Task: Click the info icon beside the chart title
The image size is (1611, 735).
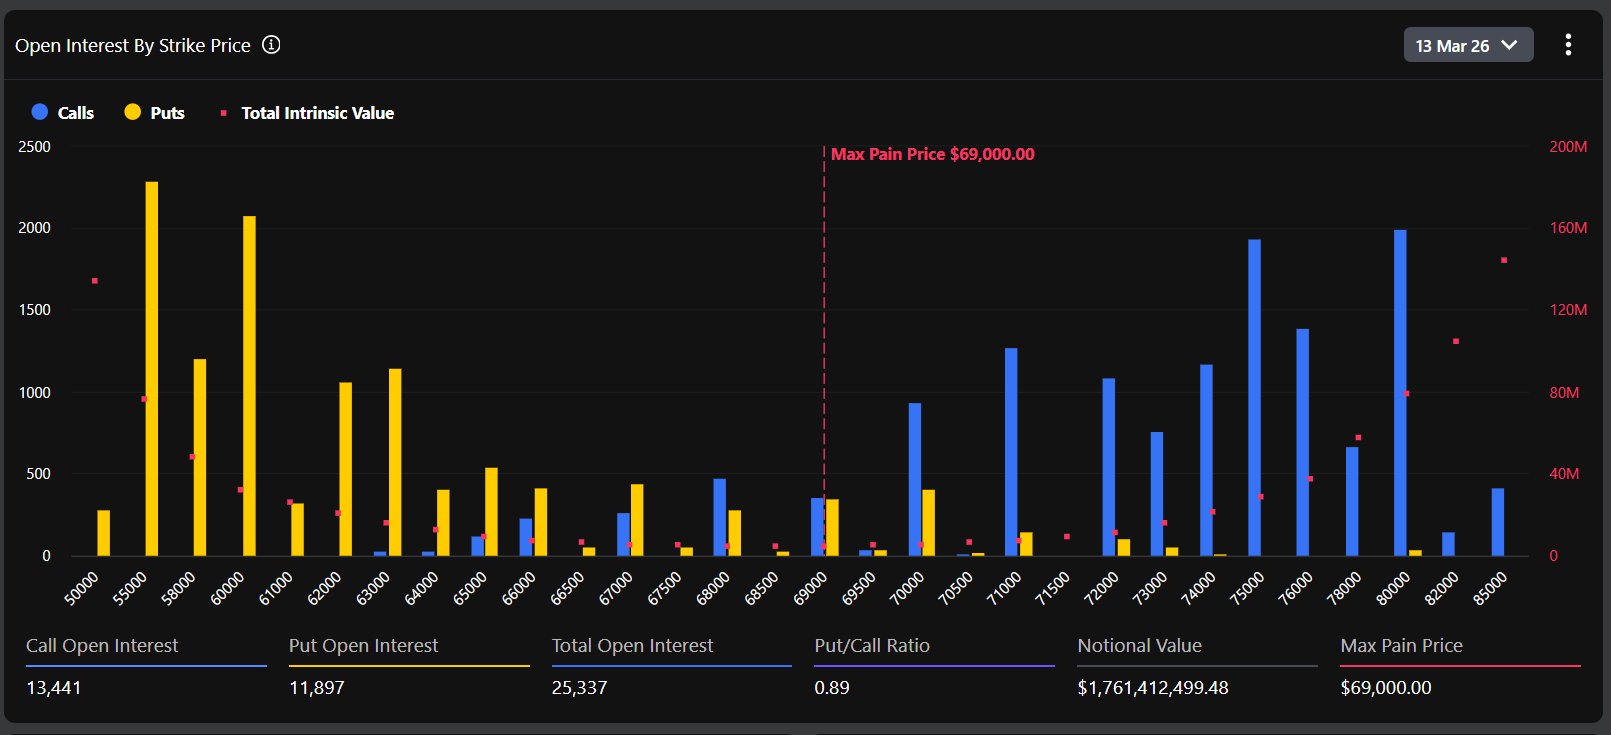Action: tap(271, 45)
